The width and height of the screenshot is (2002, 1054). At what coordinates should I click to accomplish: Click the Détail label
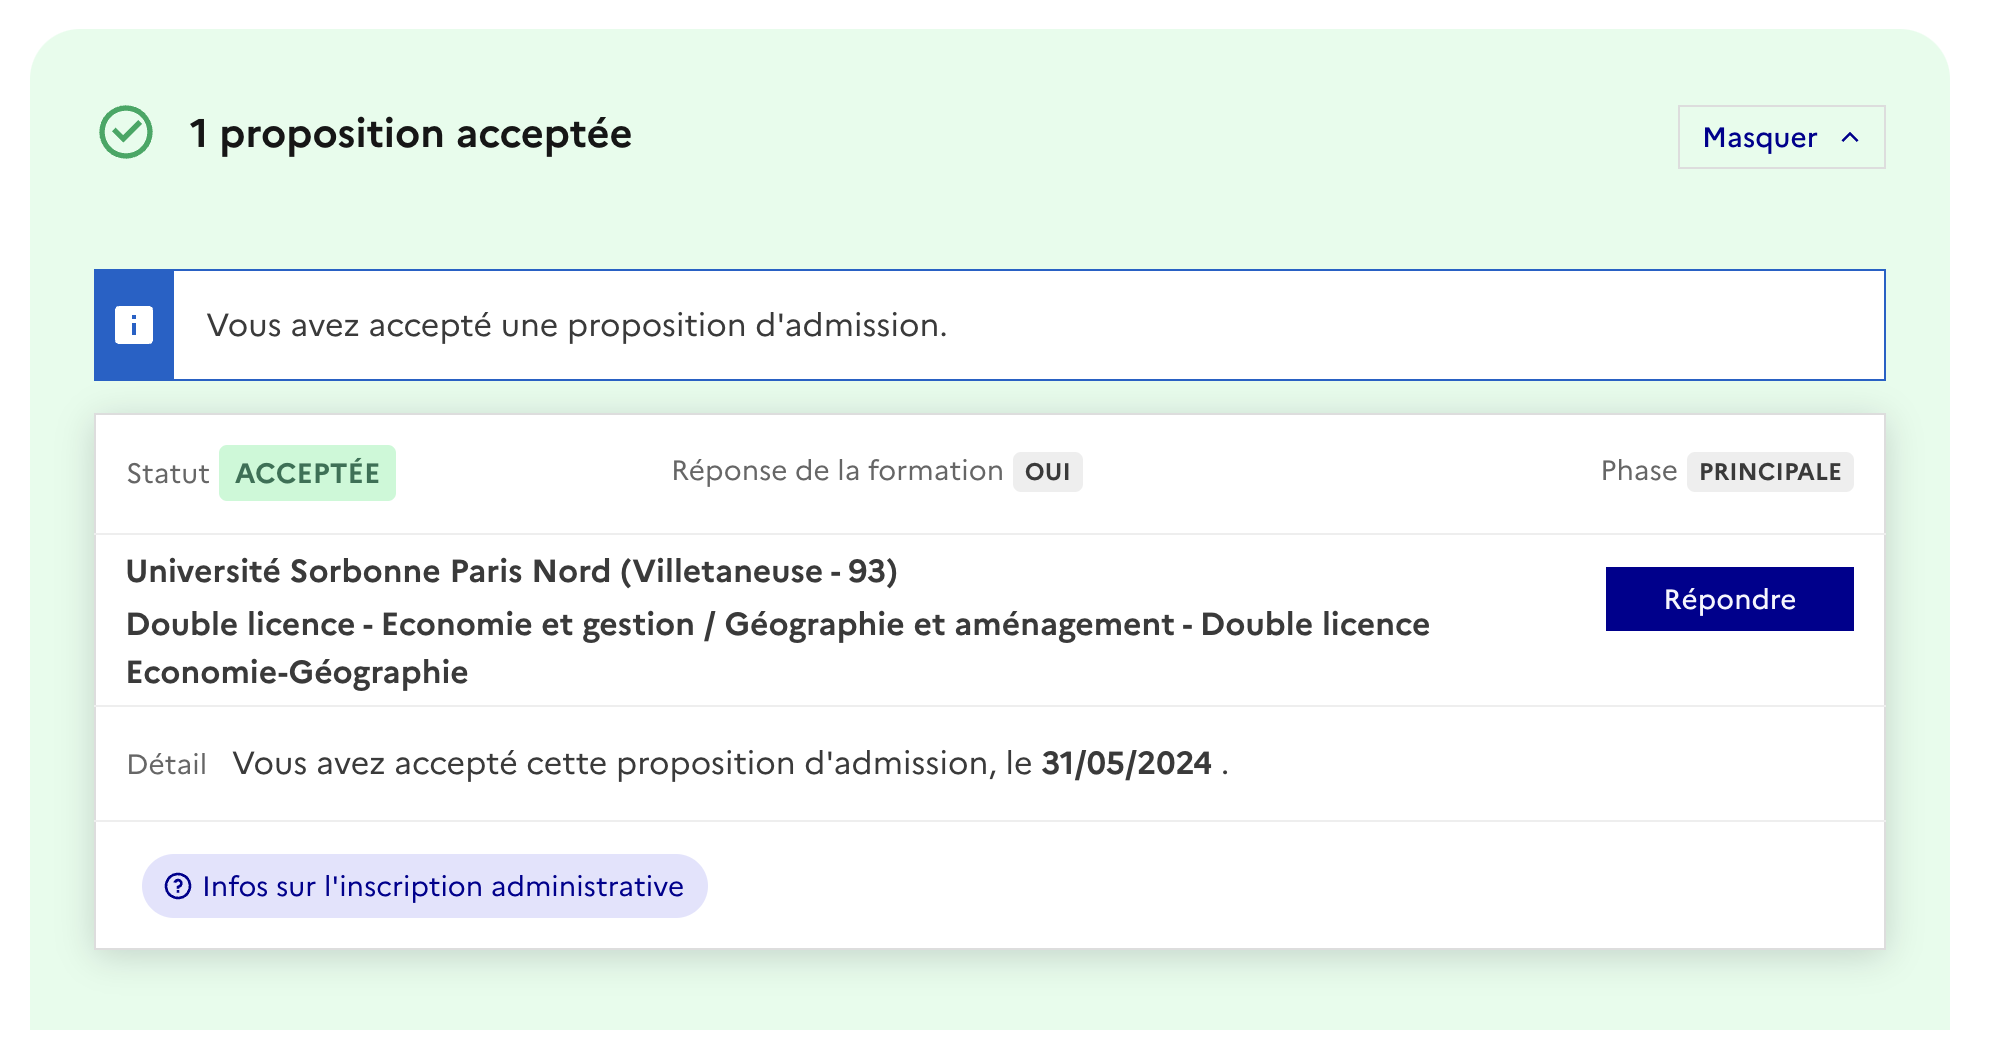coord(167,764)
